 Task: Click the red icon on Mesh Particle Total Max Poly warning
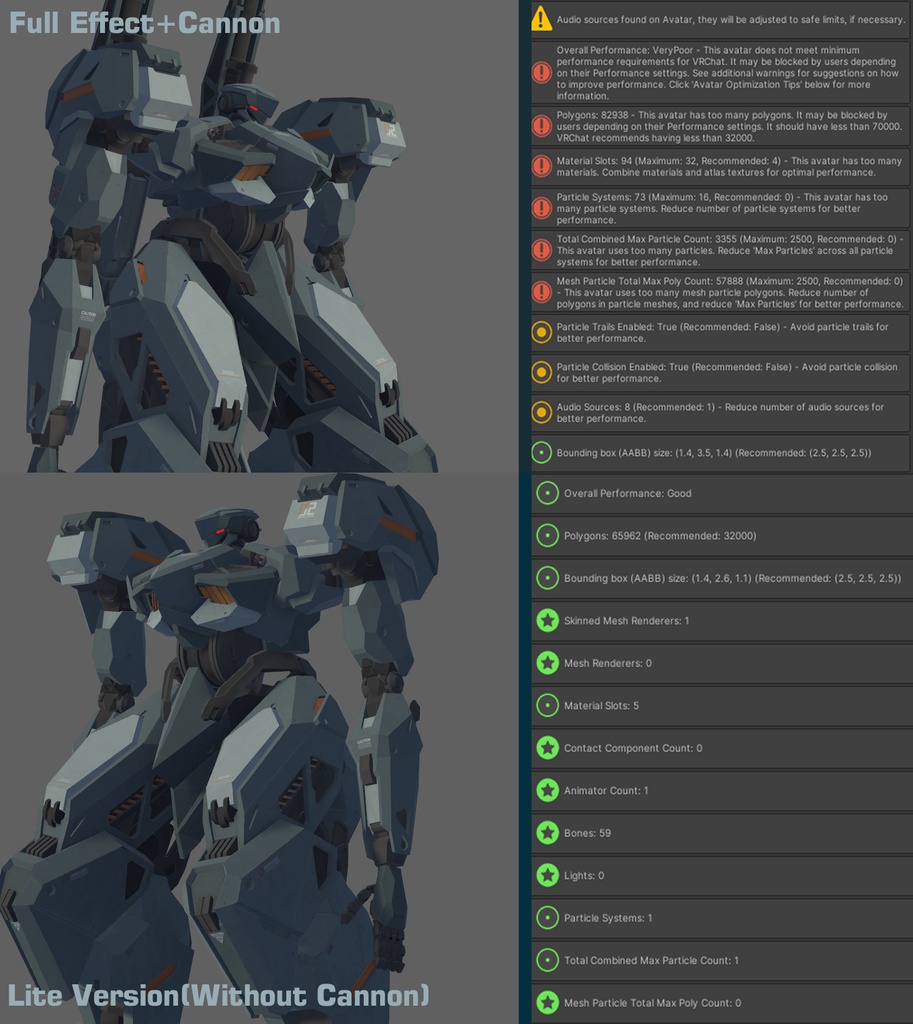tap(540, 292)
